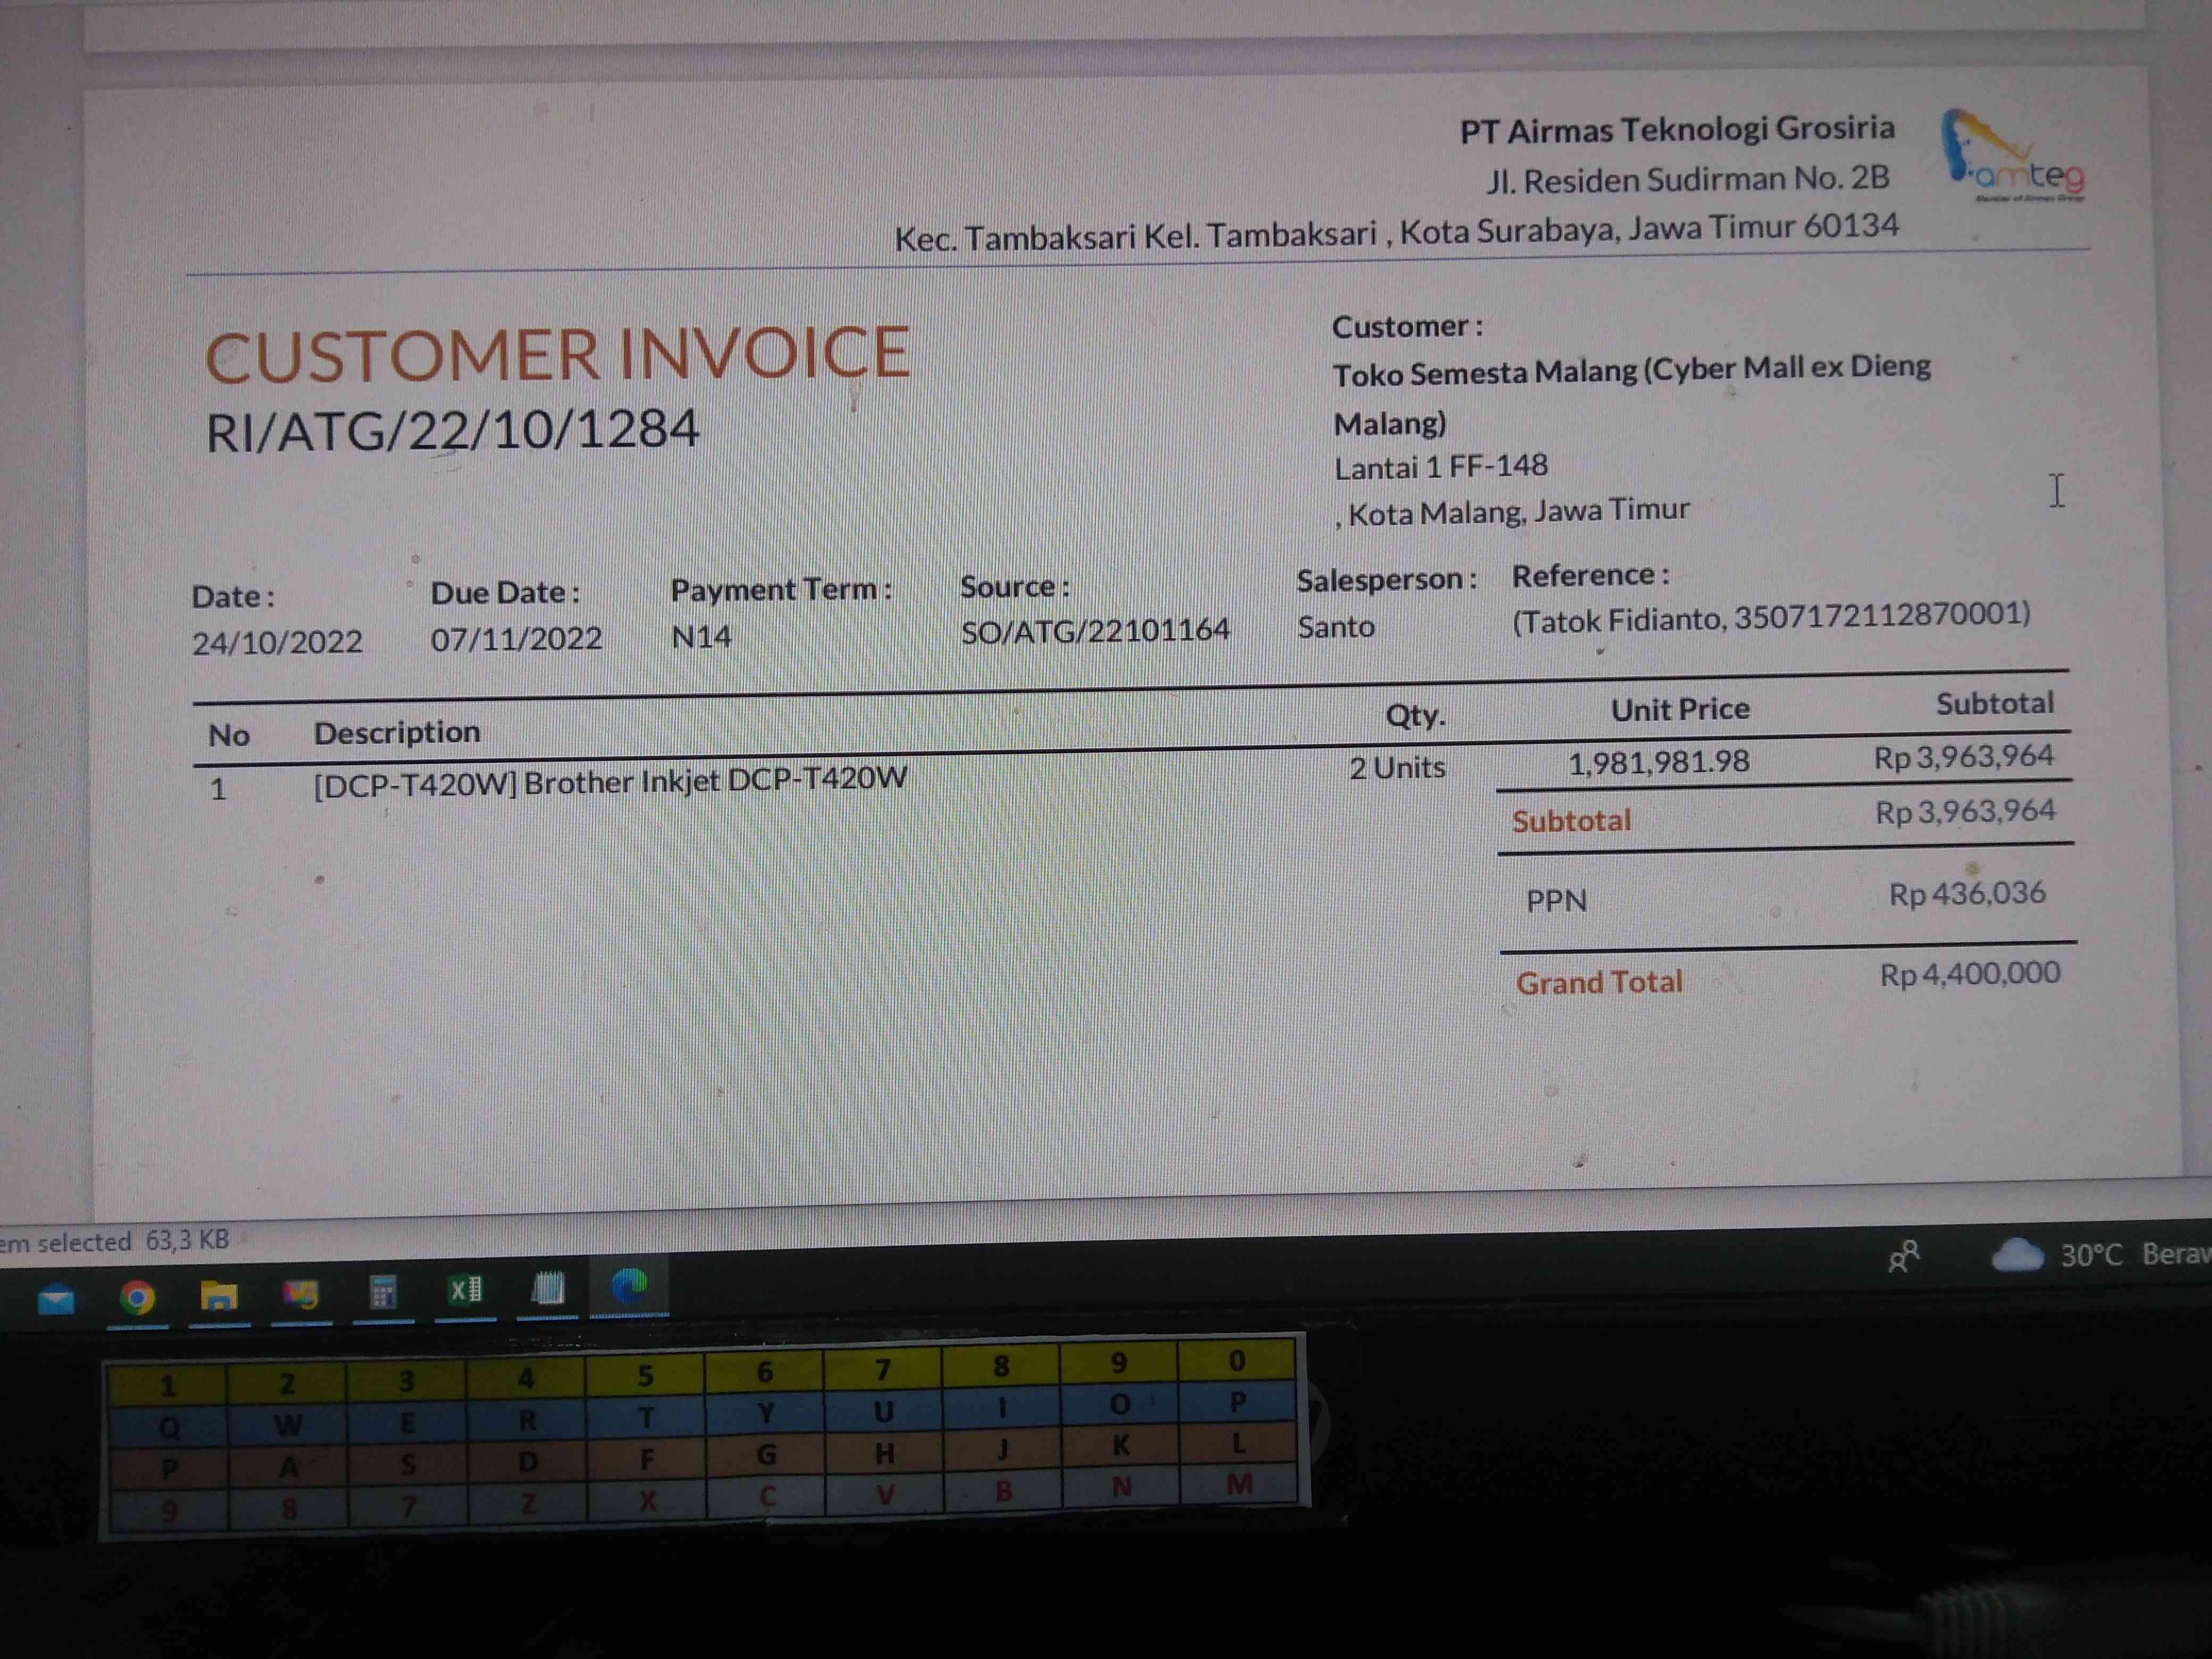2212x1659 pixels.
Task: Click the Unit Price column header
Action: [1680, 710]
